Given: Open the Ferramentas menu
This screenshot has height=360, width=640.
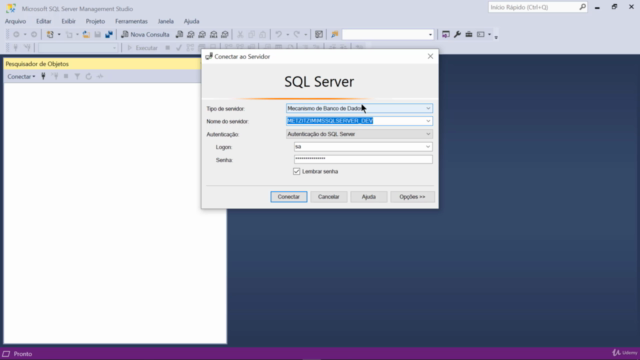Looking at the screenshot, I should (x=131, y=21).
